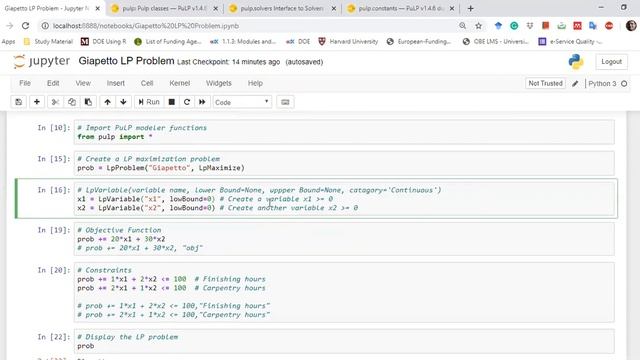Open the command palette keyboard icon
Image resolution: width=640 pixels, height=360 pixels.
[285, 102]
